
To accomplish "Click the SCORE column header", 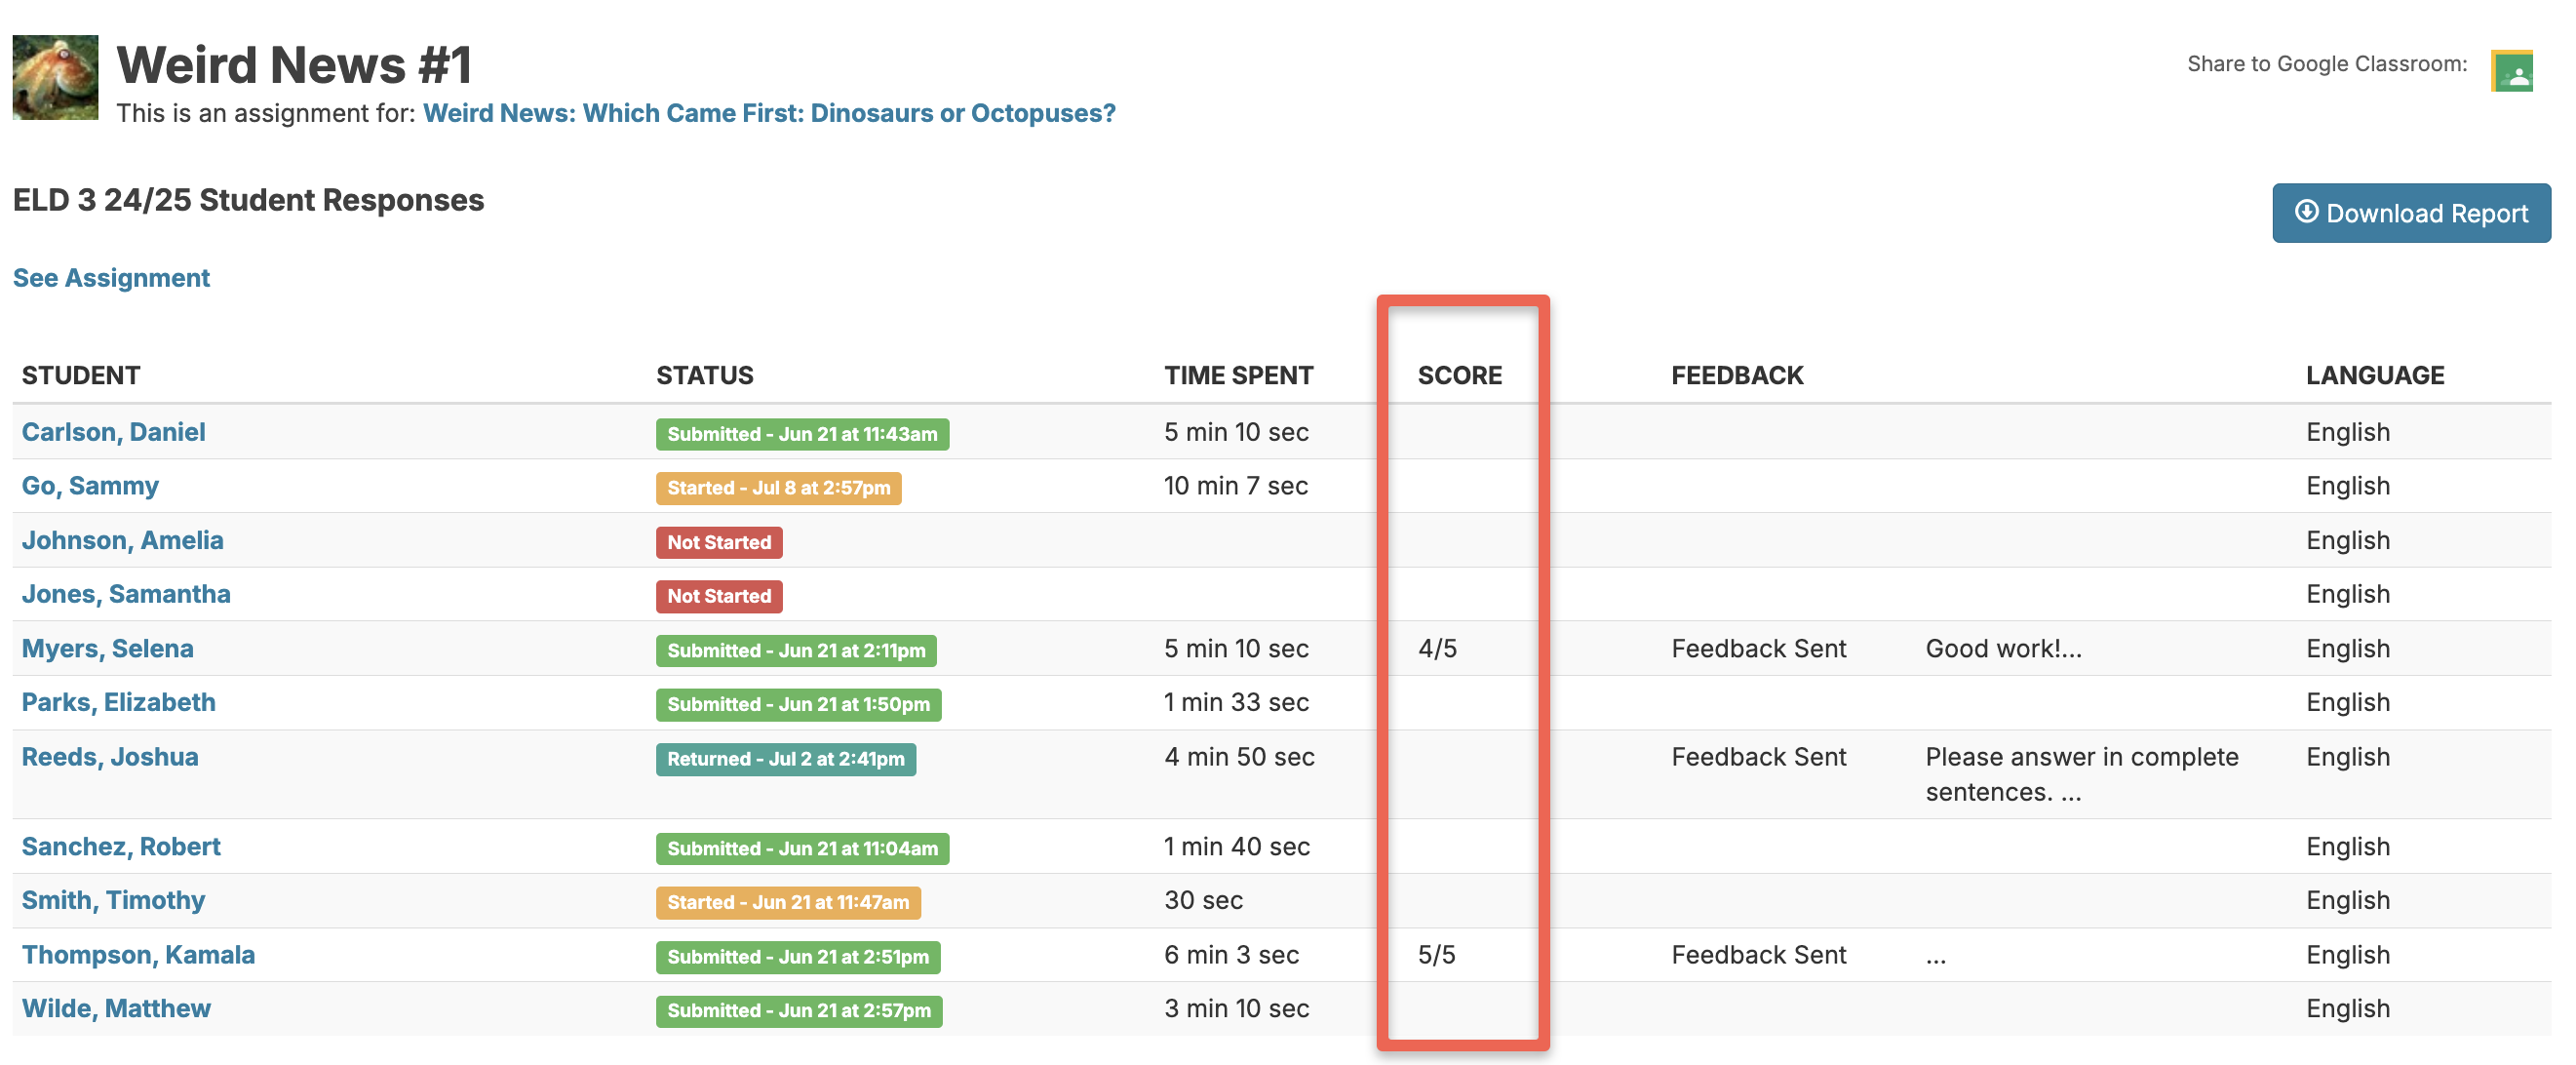I will pos(1459,376).
